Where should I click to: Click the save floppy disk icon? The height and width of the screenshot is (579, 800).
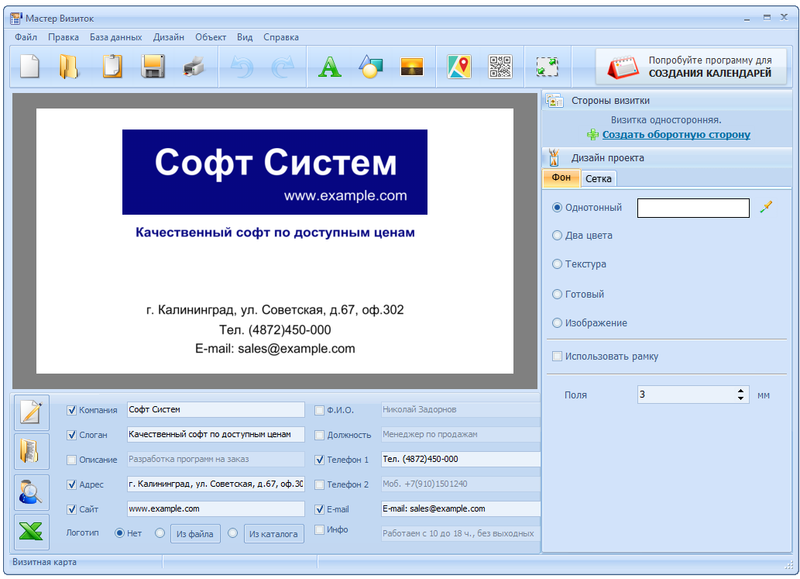(x=153, y=67)
